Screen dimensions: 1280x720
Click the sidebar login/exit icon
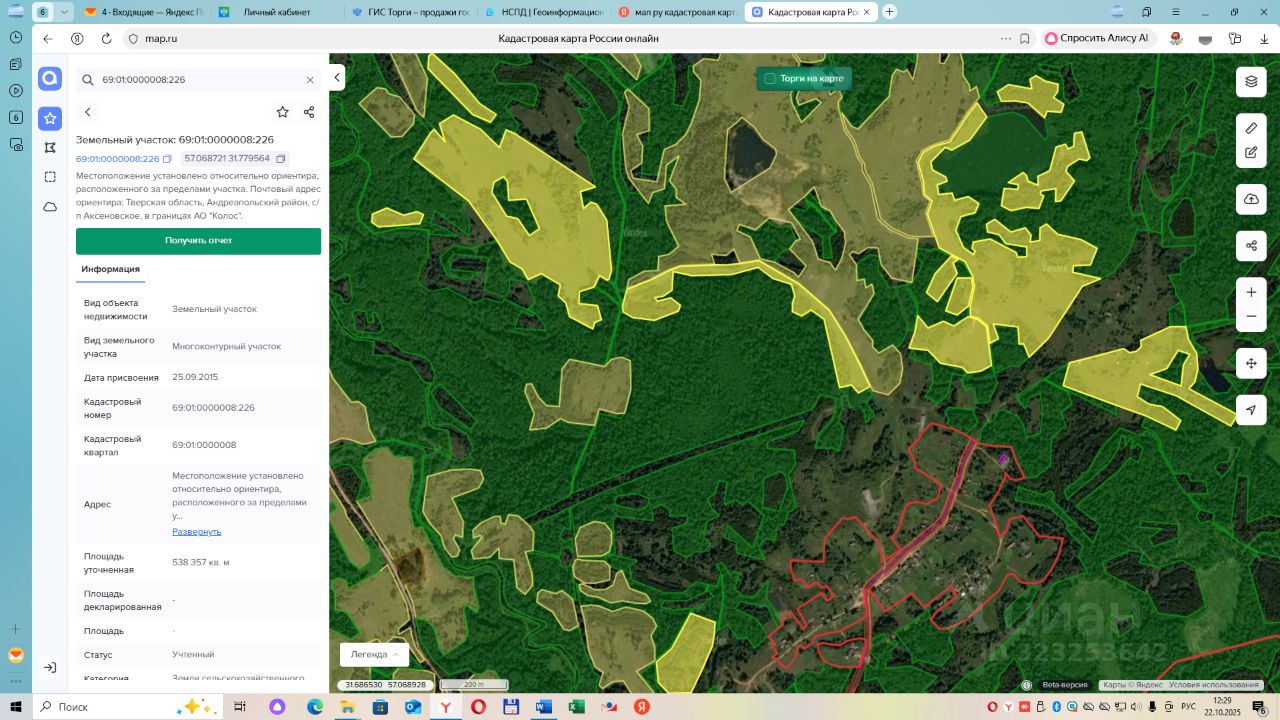coord(50,667)
